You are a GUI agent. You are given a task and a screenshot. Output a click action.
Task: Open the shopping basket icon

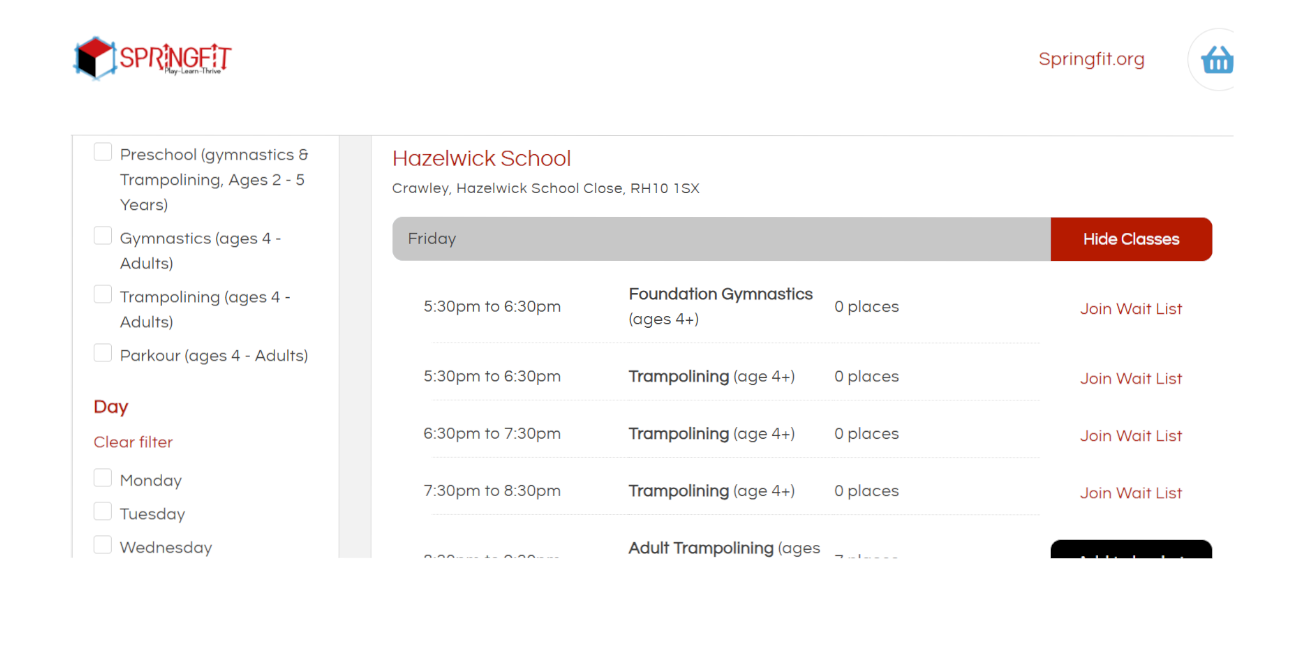pyautogui.click(x=1217, y=60)
